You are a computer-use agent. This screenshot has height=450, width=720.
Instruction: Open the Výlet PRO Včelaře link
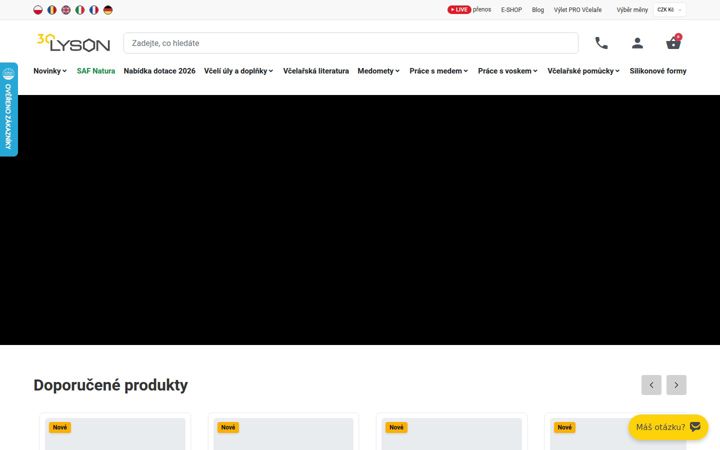pos(578,10)
